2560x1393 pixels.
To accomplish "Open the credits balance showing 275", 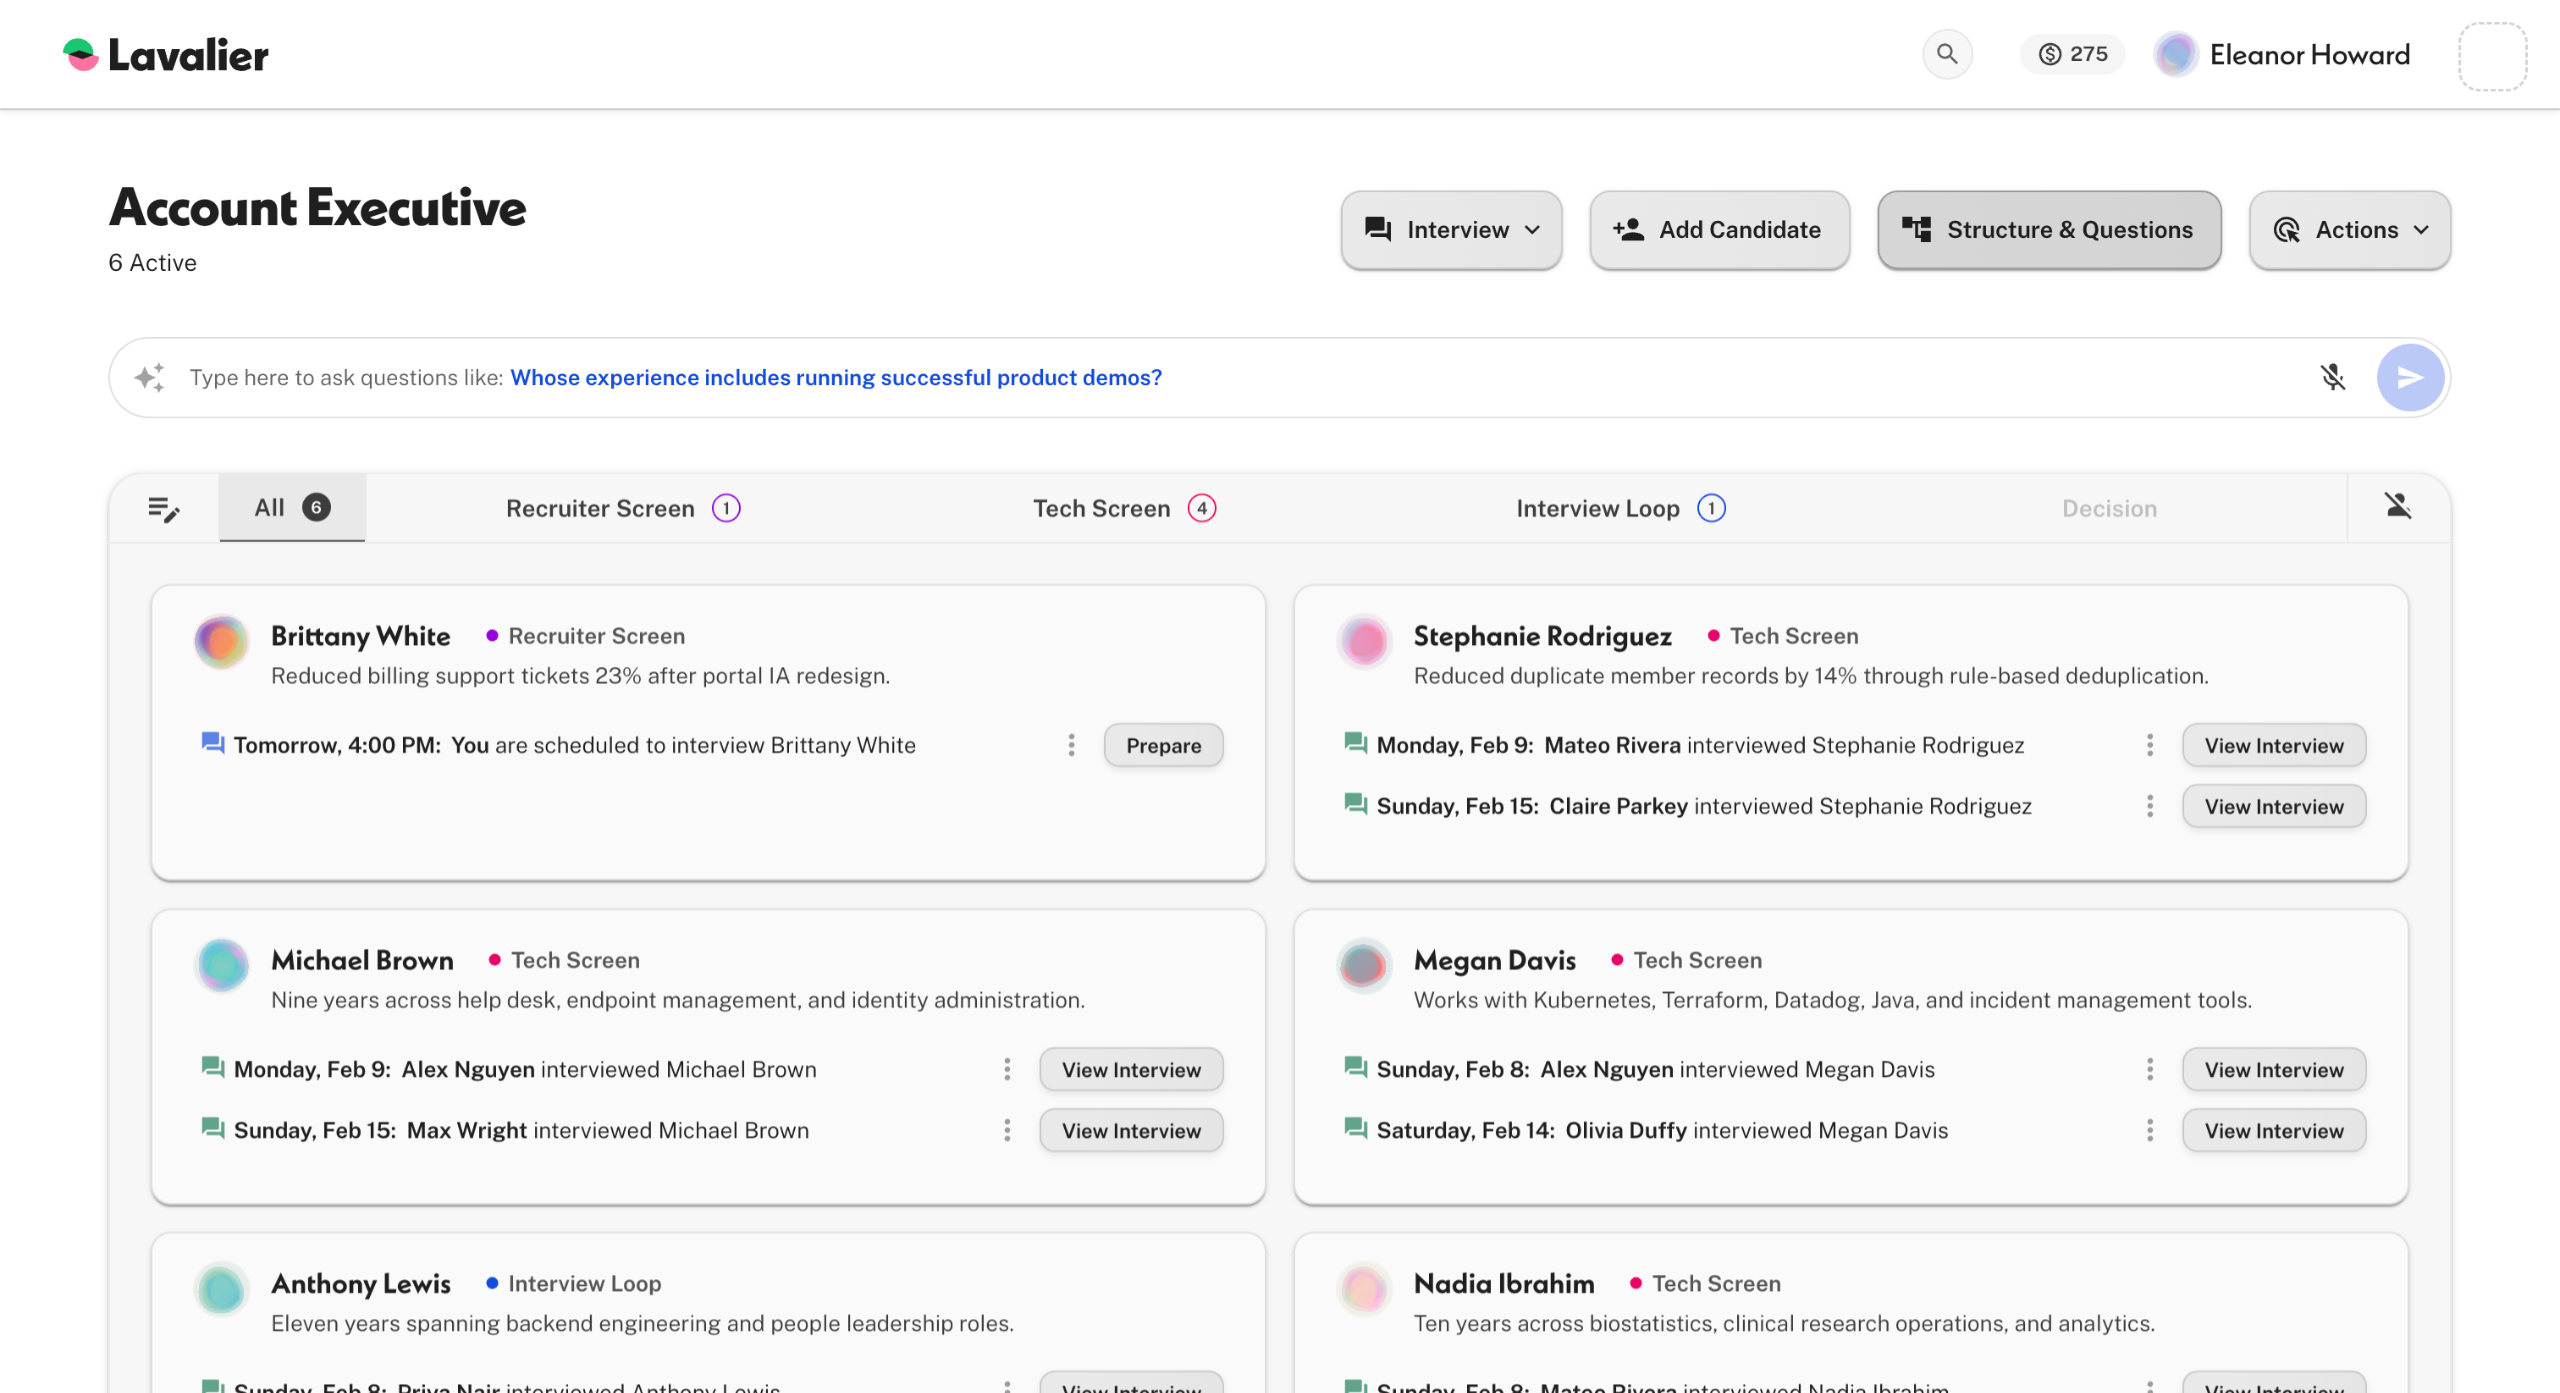I will [x=2072, y=54].
